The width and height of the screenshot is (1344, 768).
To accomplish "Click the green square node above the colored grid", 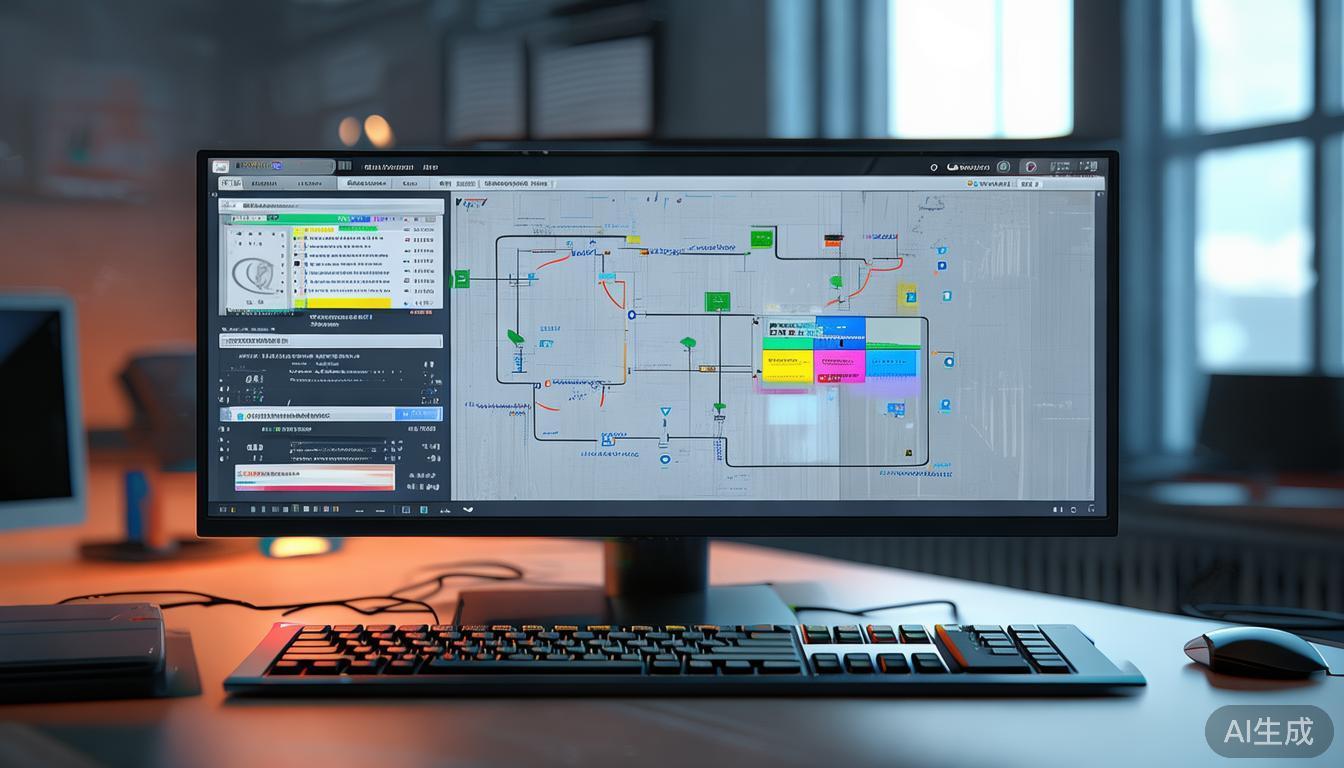I will coord(717,301).
